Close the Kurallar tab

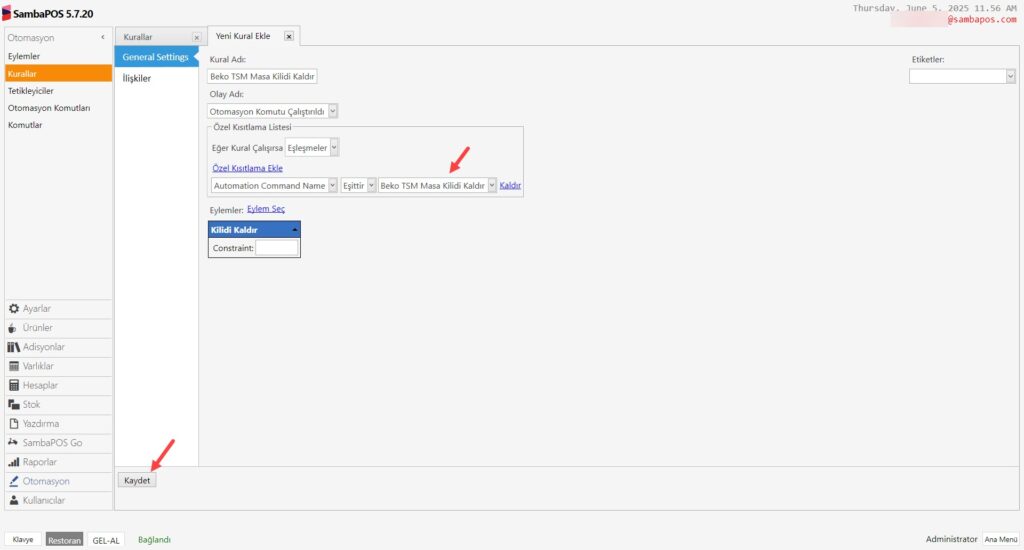coord(197,38)
